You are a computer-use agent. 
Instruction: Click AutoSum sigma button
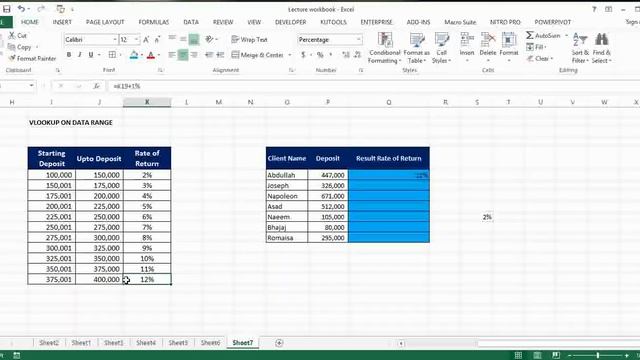543,36
